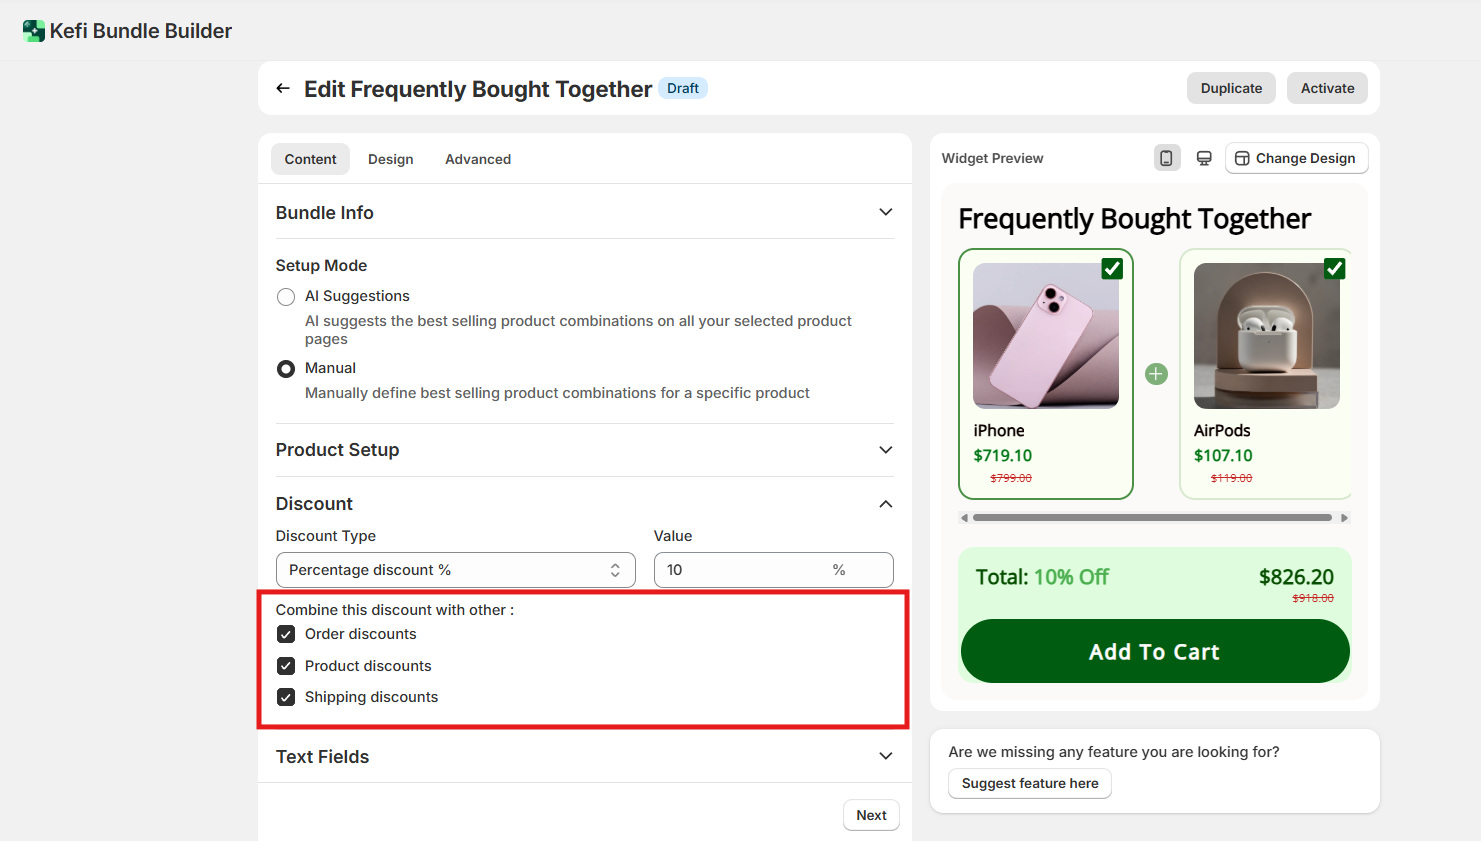Click the Add To Cart button
Viewport: 1481px width, 841px height.
(x=1154, y=652)
